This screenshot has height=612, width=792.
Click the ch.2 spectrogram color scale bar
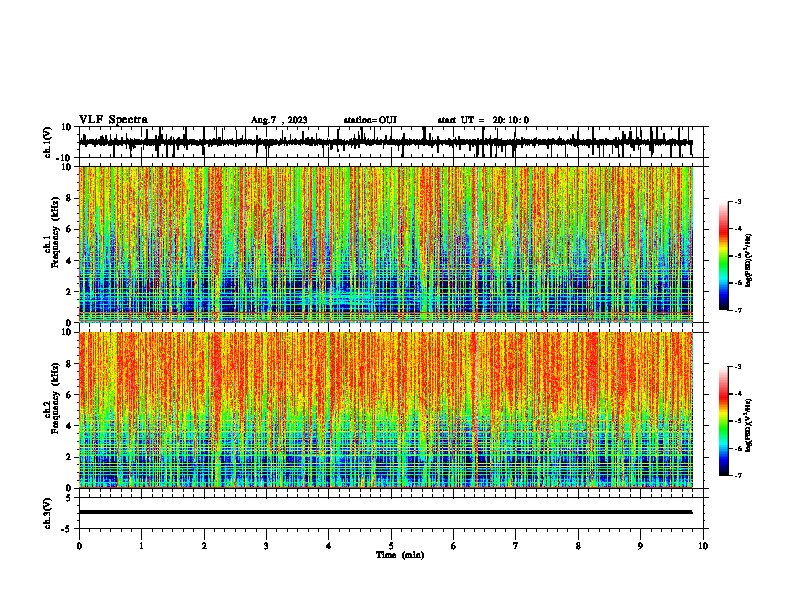[x=724, y=421]
